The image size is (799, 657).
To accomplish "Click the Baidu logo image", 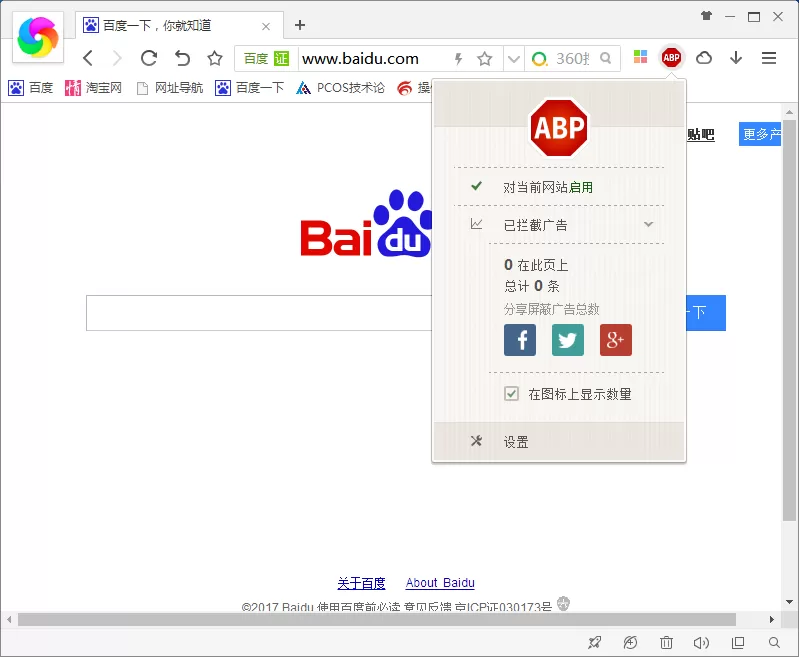I will 366,223.
